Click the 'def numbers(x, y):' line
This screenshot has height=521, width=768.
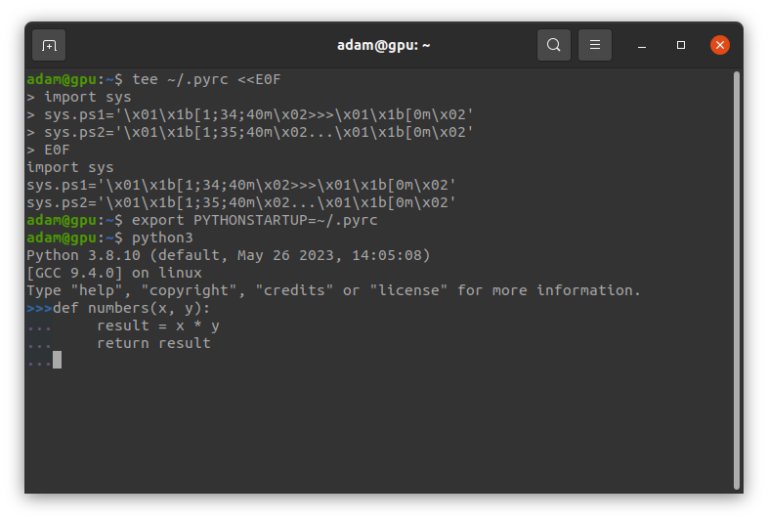pyautogui.click(x=131, y=308)
